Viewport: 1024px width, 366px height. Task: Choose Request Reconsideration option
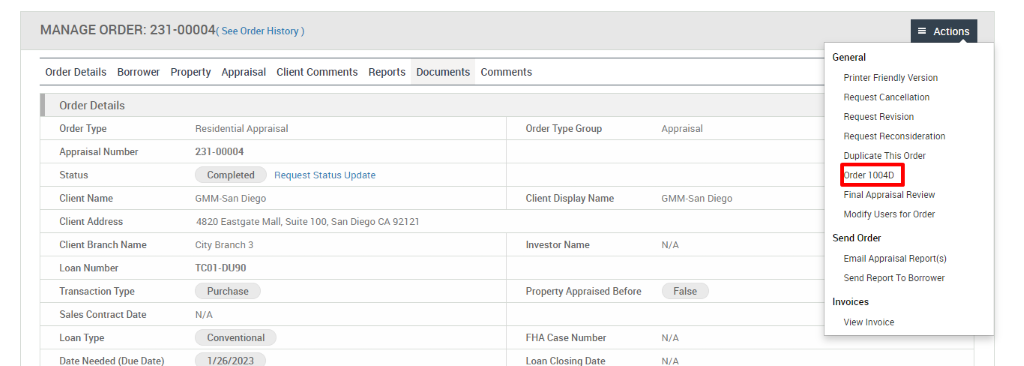click(x=894, y=137)
